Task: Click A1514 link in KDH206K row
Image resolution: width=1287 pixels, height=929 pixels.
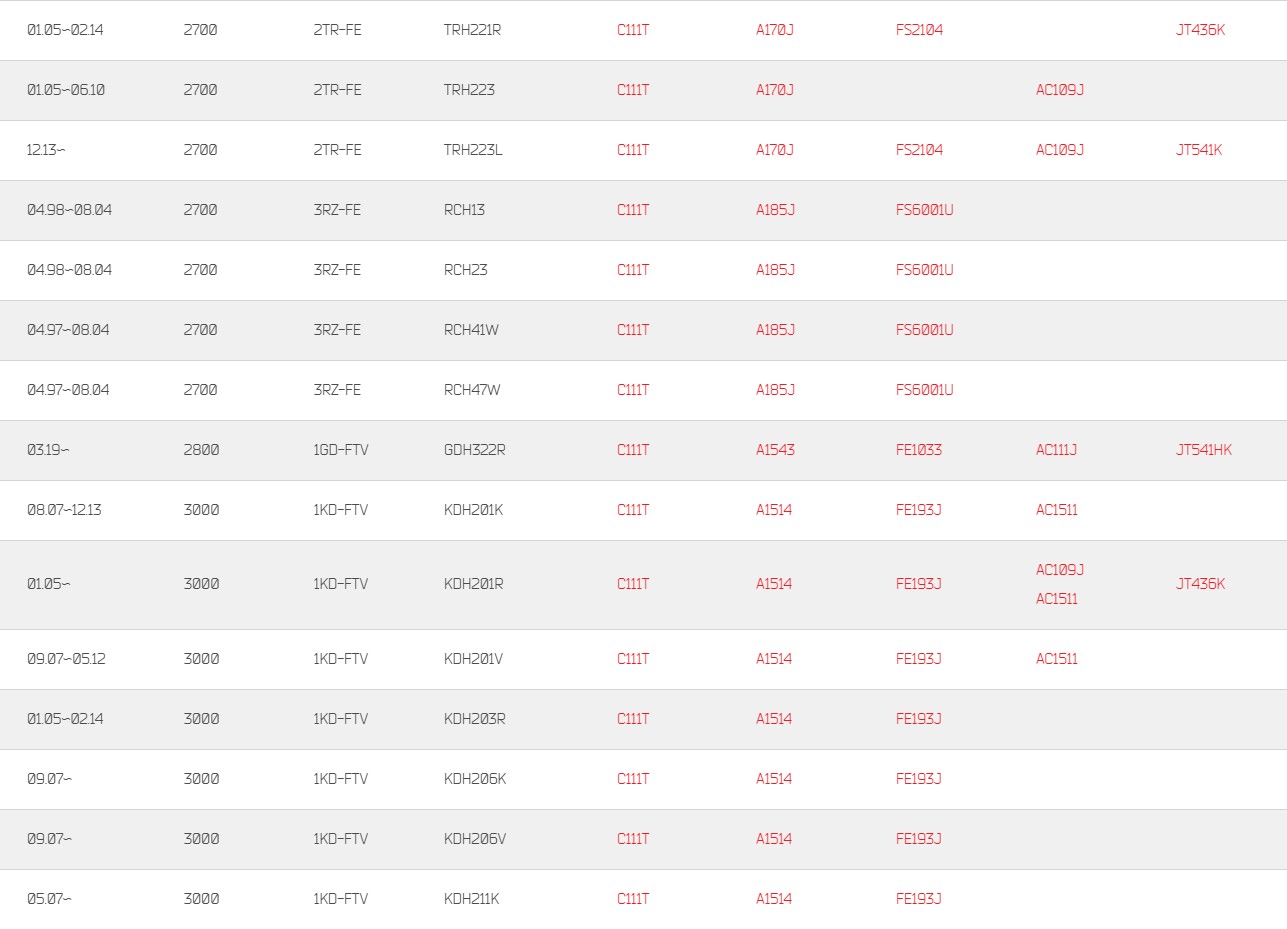Action: (x=774, y=779)
